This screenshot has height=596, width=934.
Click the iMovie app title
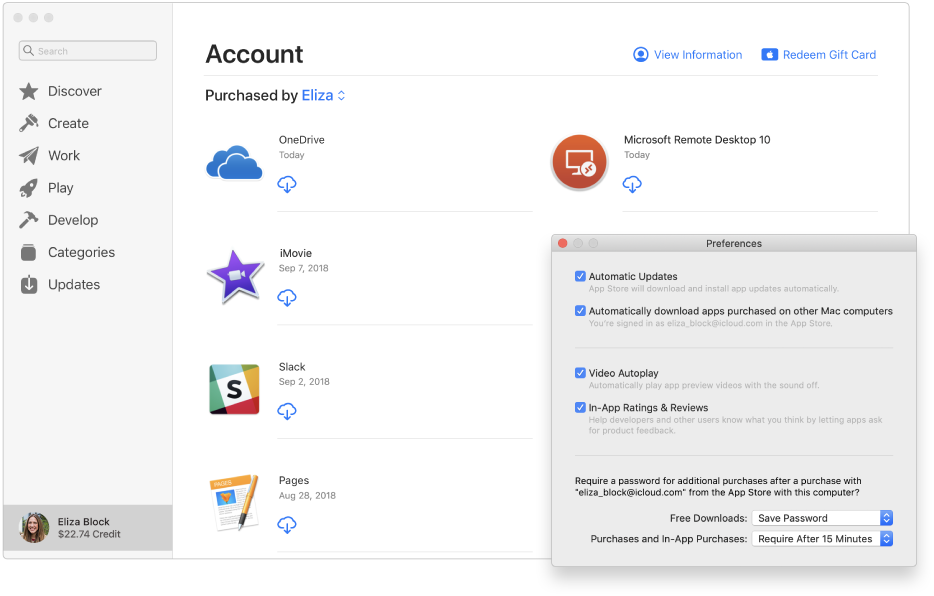tap(296, 253)
